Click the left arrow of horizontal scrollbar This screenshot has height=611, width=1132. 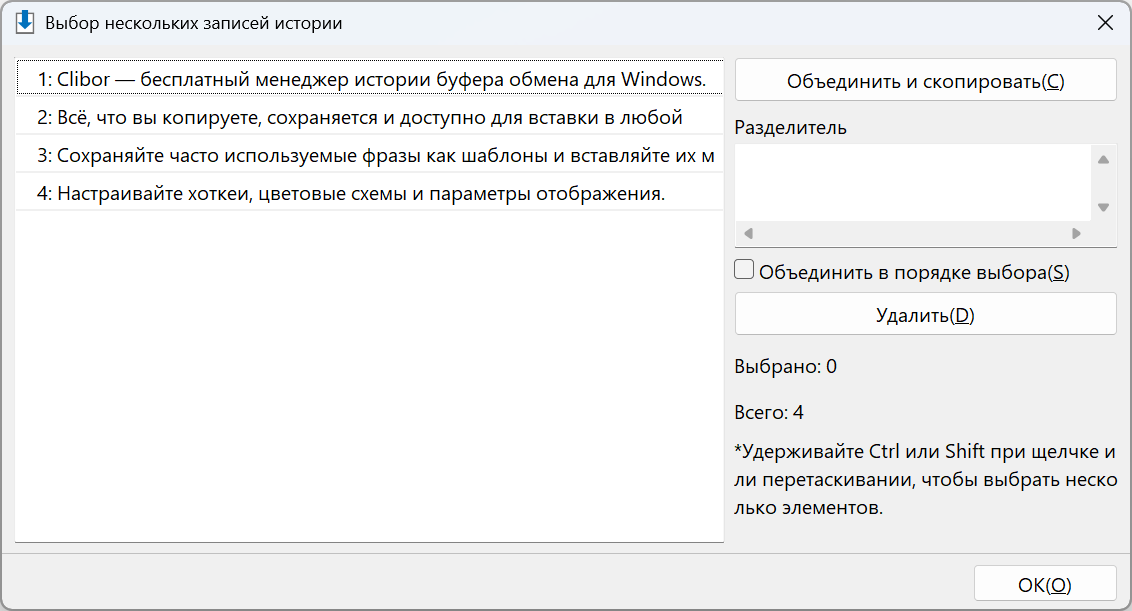click(749, 233)
